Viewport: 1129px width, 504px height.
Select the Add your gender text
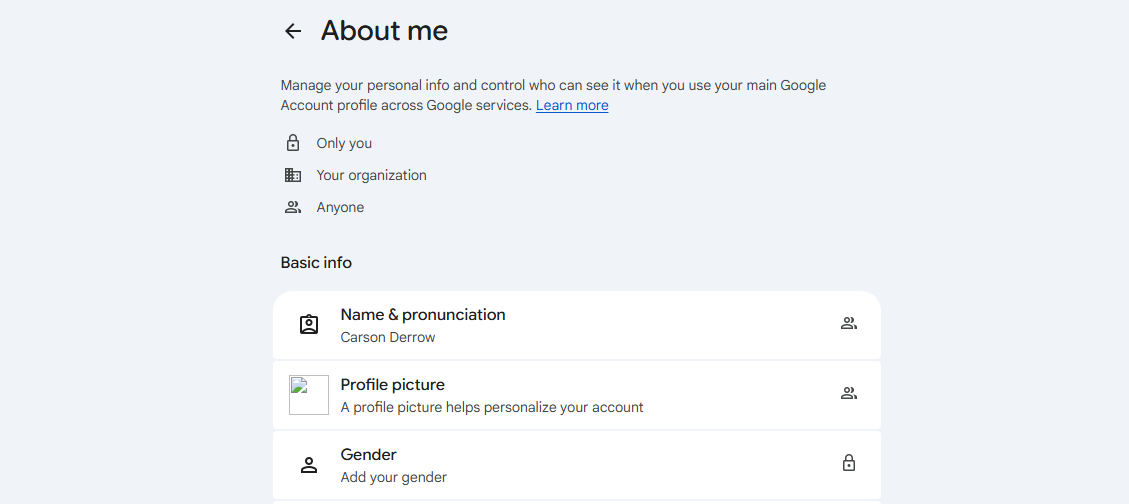(393, 477)
